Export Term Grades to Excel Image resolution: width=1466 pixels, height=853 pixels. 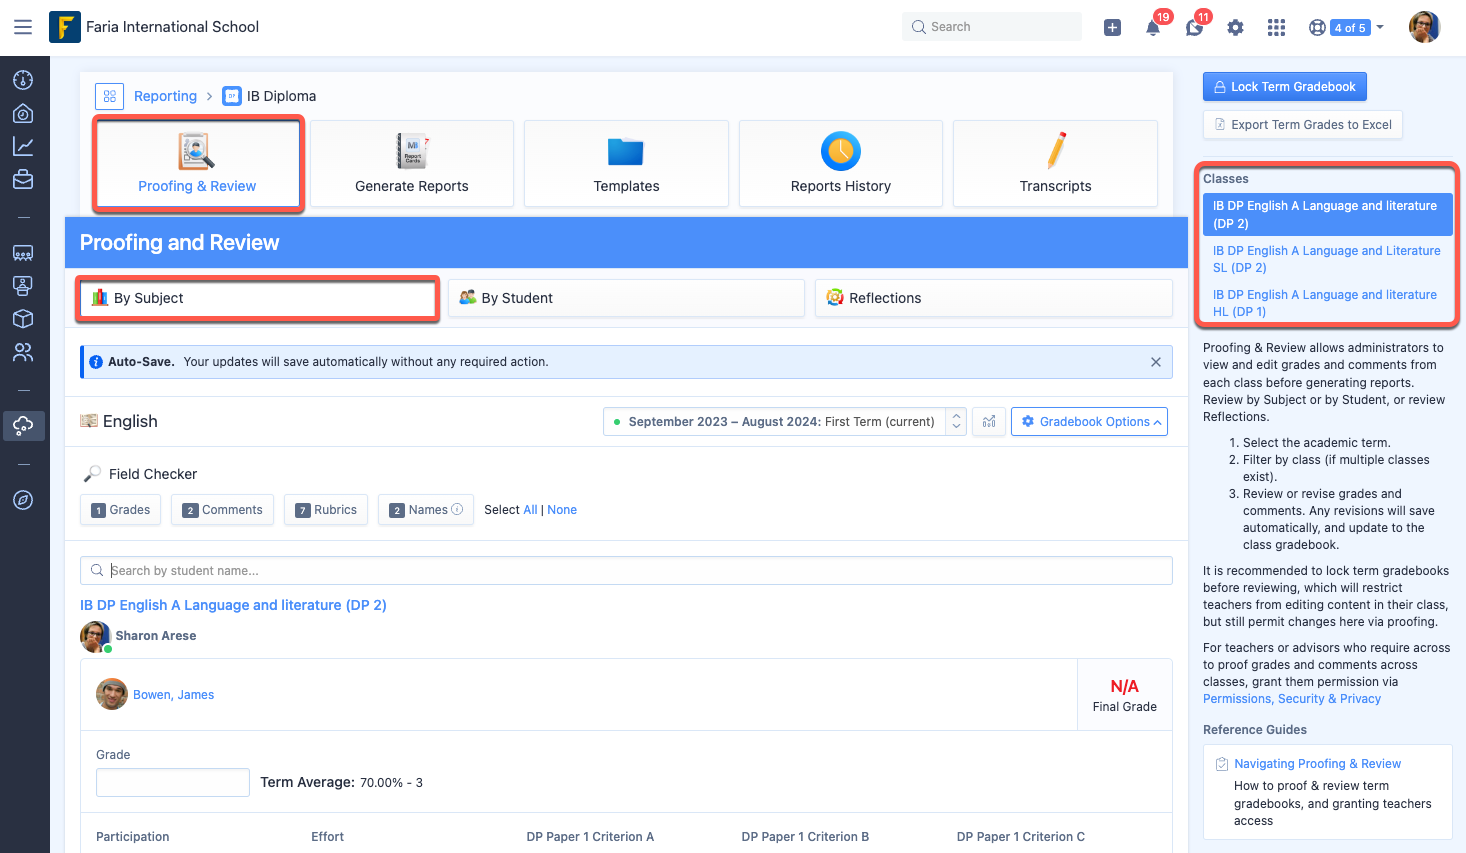point(1302,125)
